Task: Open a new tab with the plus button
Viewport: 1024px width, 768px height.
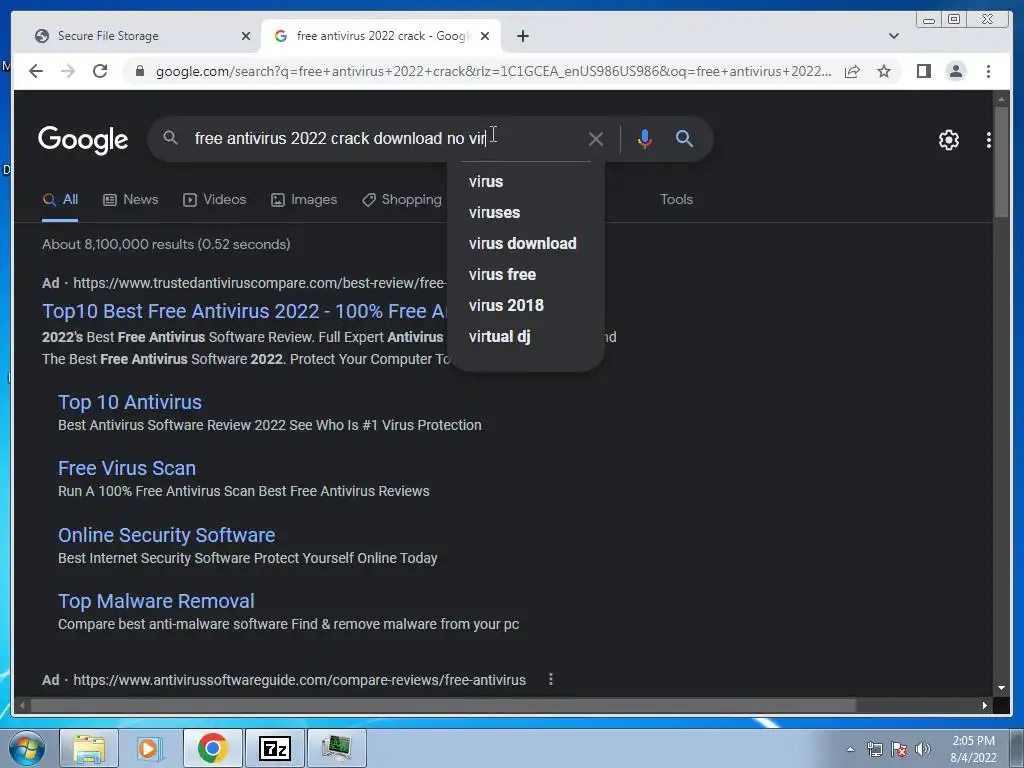Action: (522, 36)
